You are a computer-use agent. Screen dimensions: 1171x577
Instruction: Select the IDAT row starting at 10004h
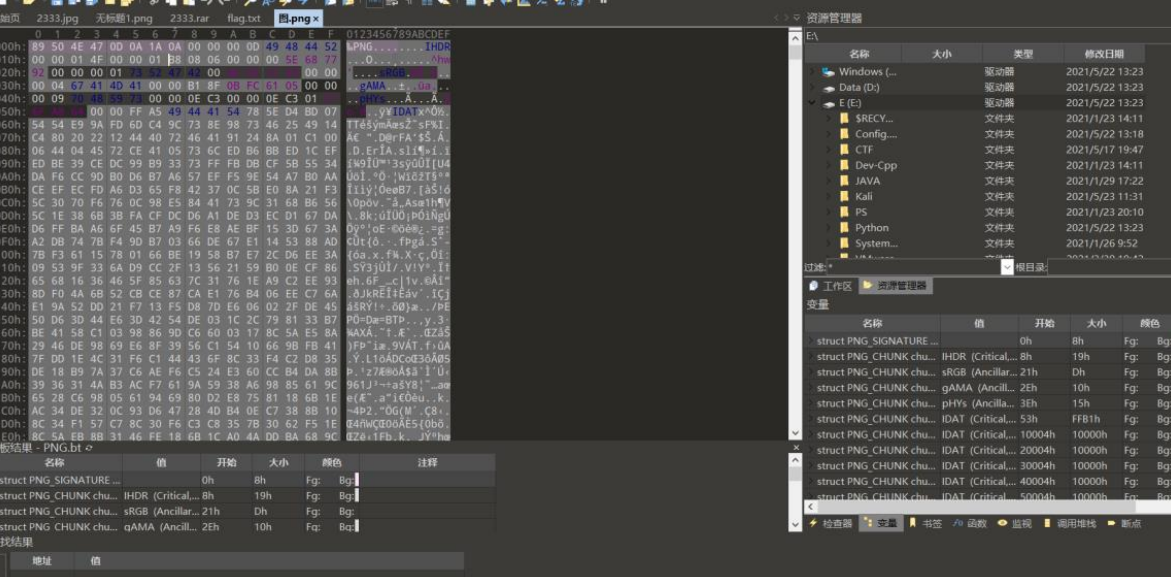pos(987,434)
